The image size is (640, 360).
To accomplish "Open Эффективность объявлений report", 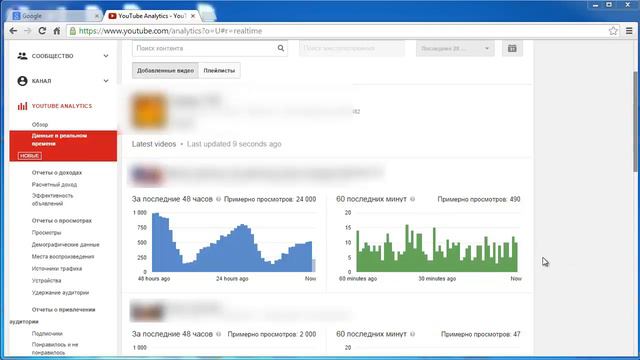I will pyautogui.click(x=52, y=200).
